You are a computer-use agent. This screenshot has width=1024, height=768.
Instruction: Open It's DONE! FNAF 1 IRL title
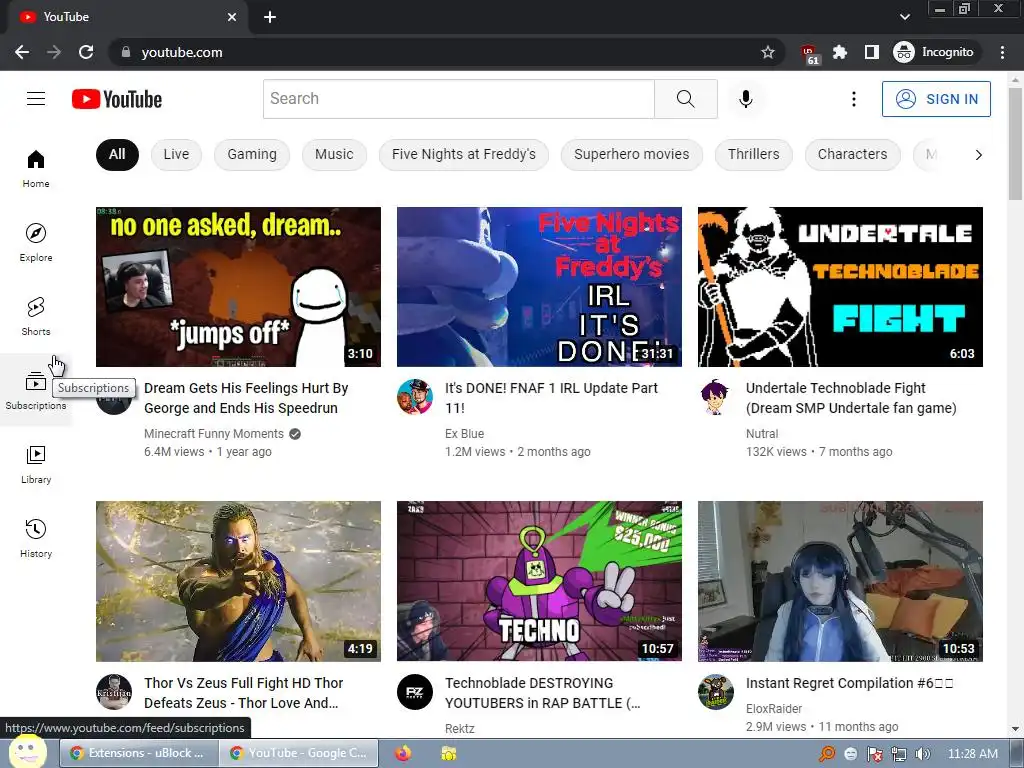[x=551, y=398]
